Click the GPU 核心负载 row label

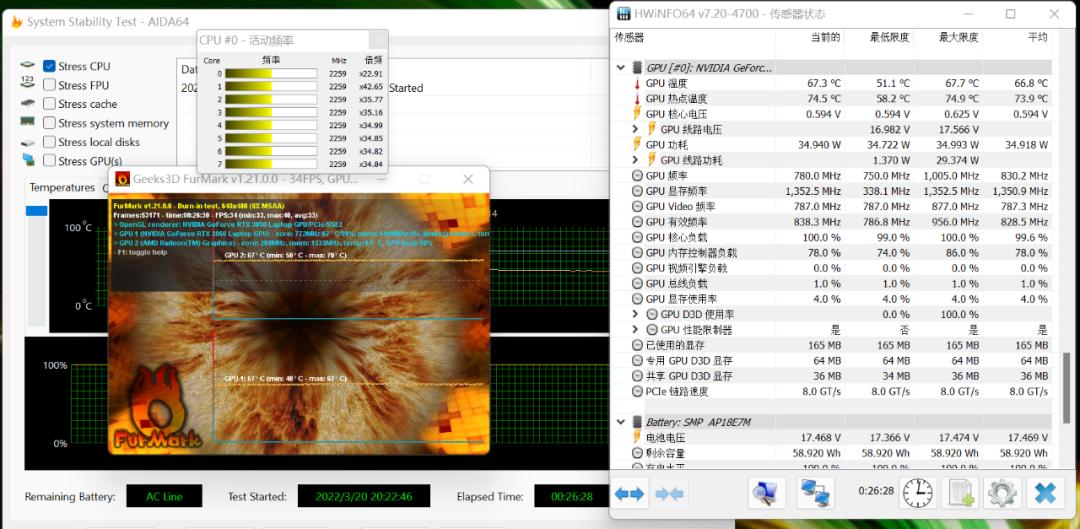(677, 237)
